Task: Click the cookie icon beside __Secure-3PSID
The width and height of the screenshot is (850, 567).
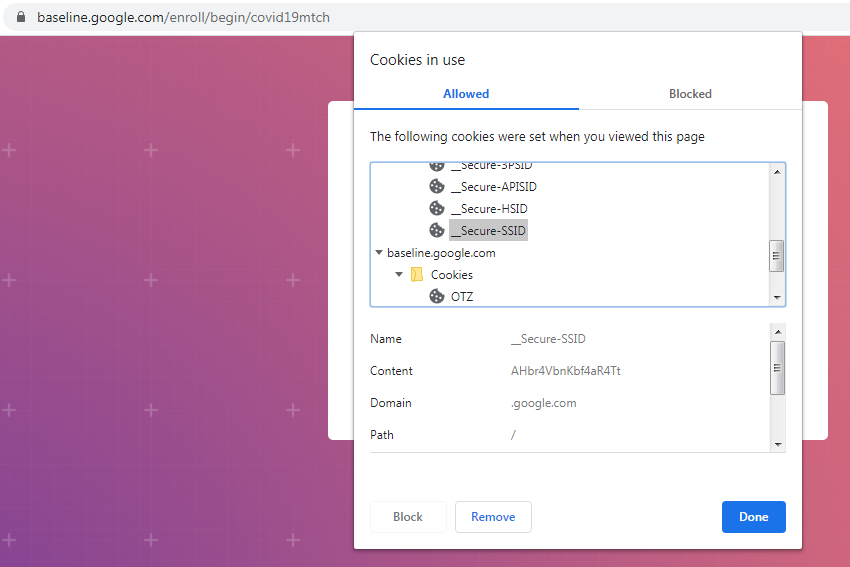Action: coord(437,166)
